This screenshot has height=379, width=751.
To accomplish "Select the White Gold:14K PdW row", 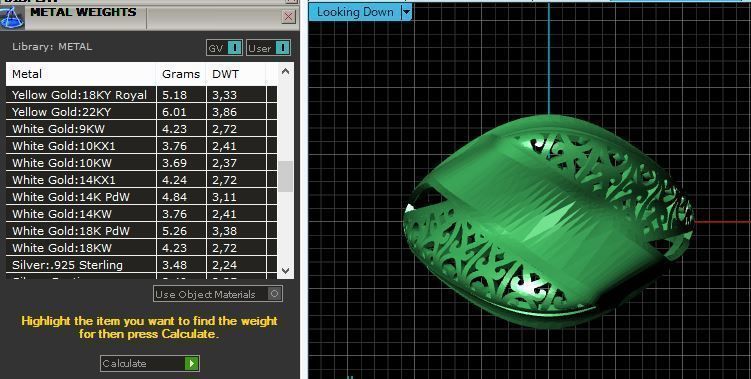I will point(142,196).
